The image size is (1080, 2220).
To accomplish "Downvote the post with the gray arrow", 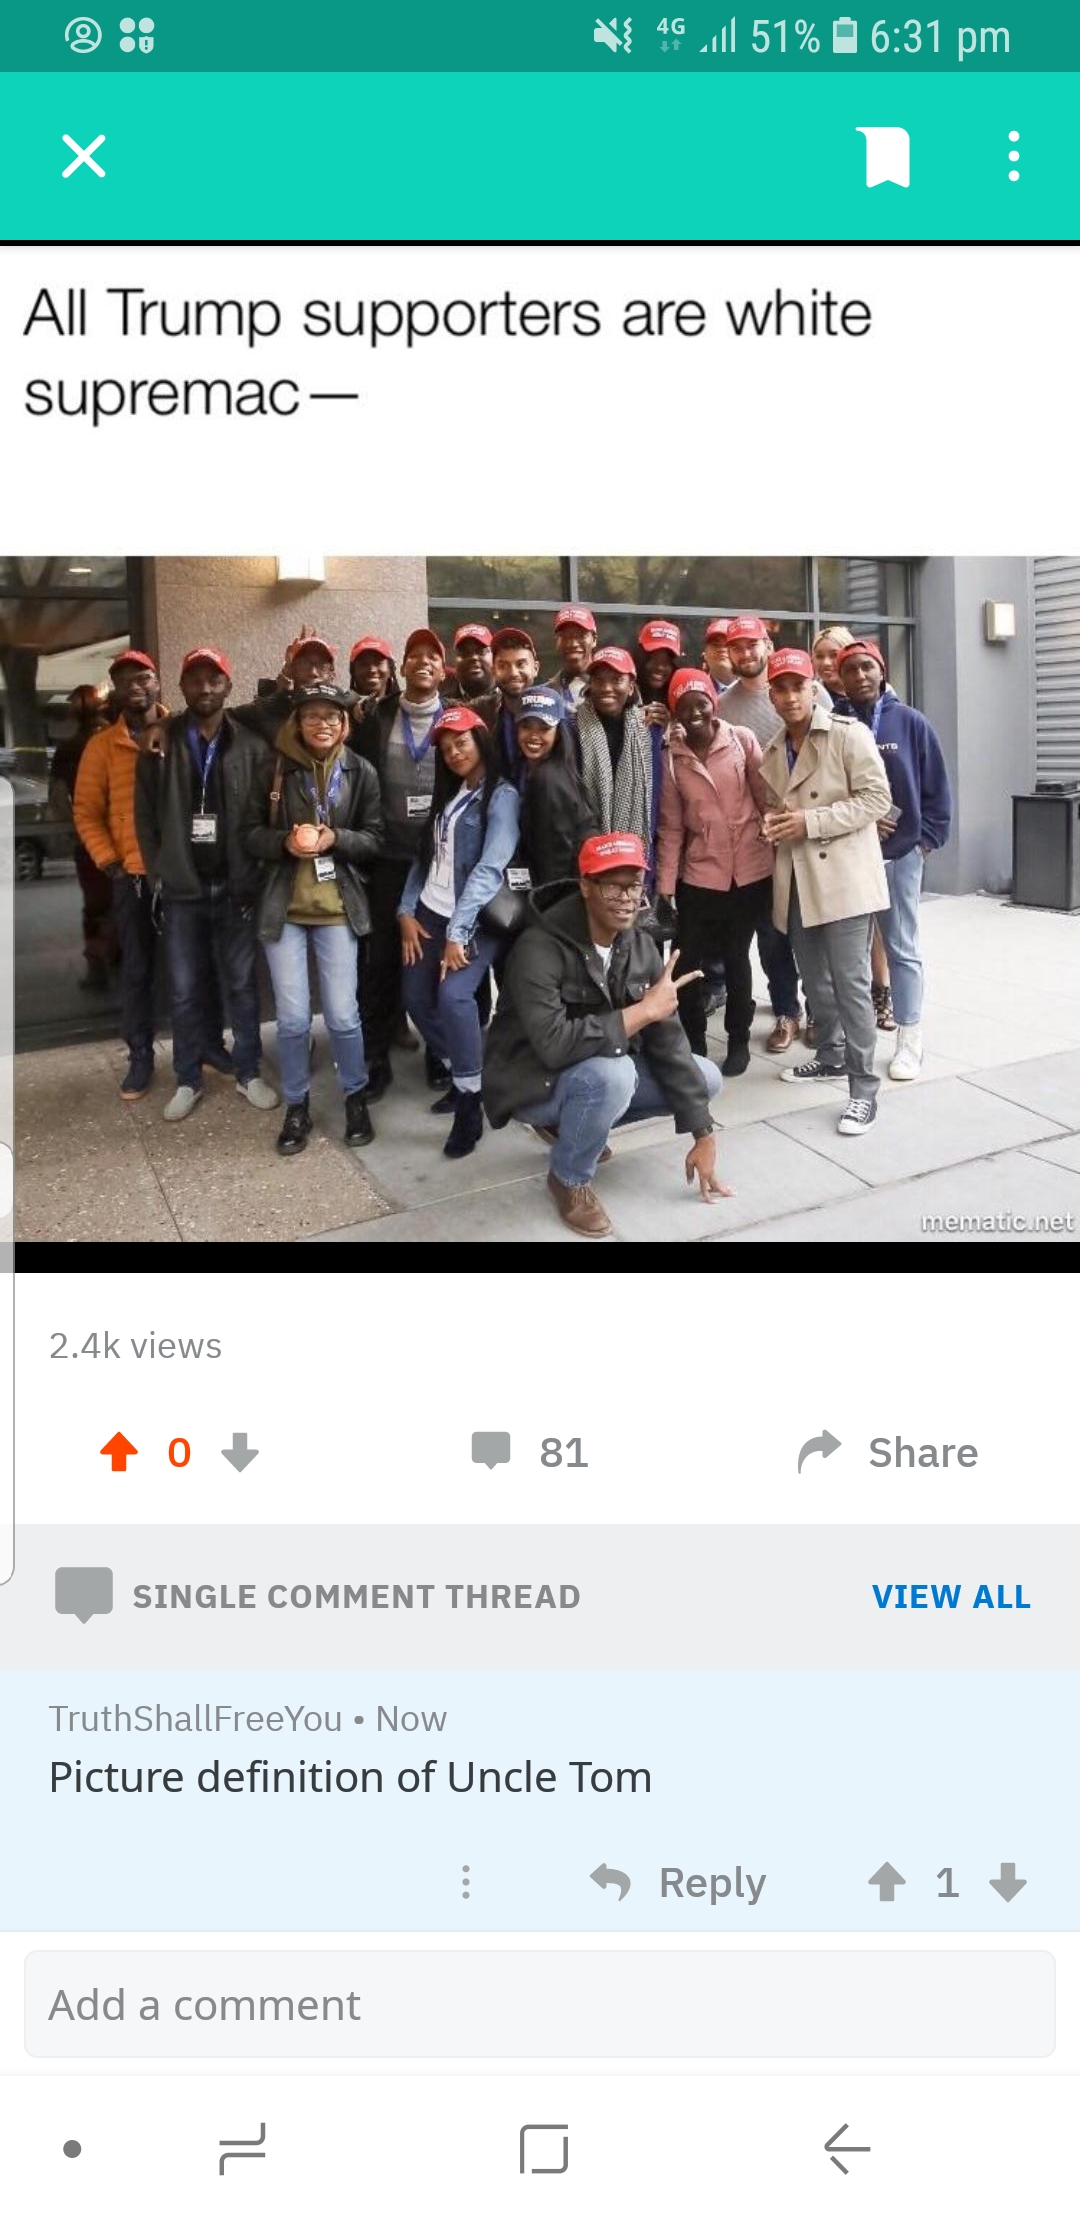I will (x=240, y=1452).
